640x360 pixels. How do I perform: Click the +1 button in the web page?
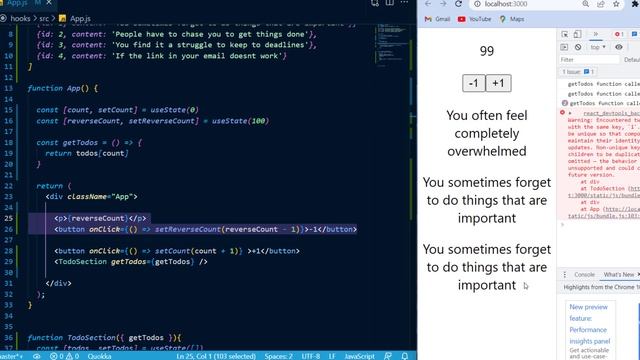[498, 83]
